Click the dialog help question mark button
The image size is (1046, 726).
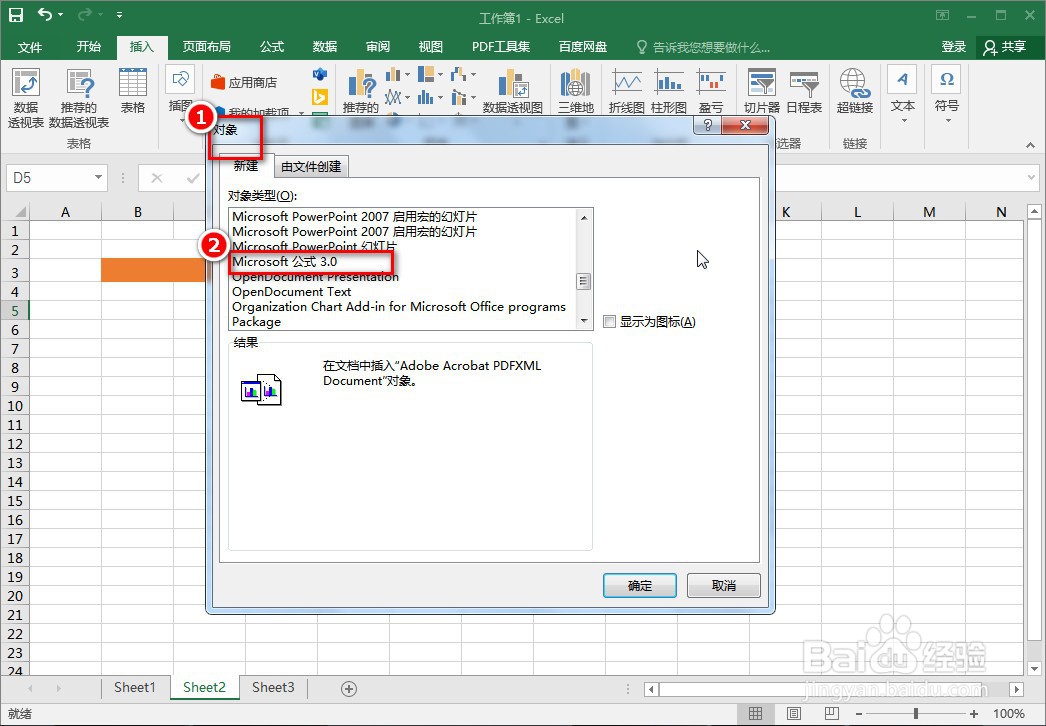point(707,125)
